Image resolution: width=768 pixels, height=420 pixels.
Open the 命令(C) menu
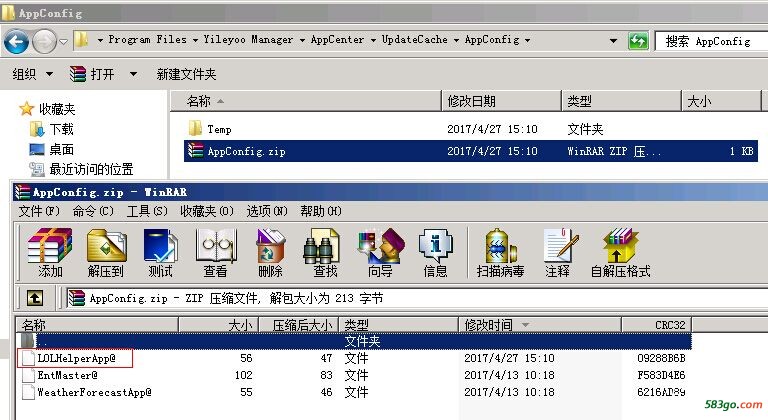(x=93, y=211)
